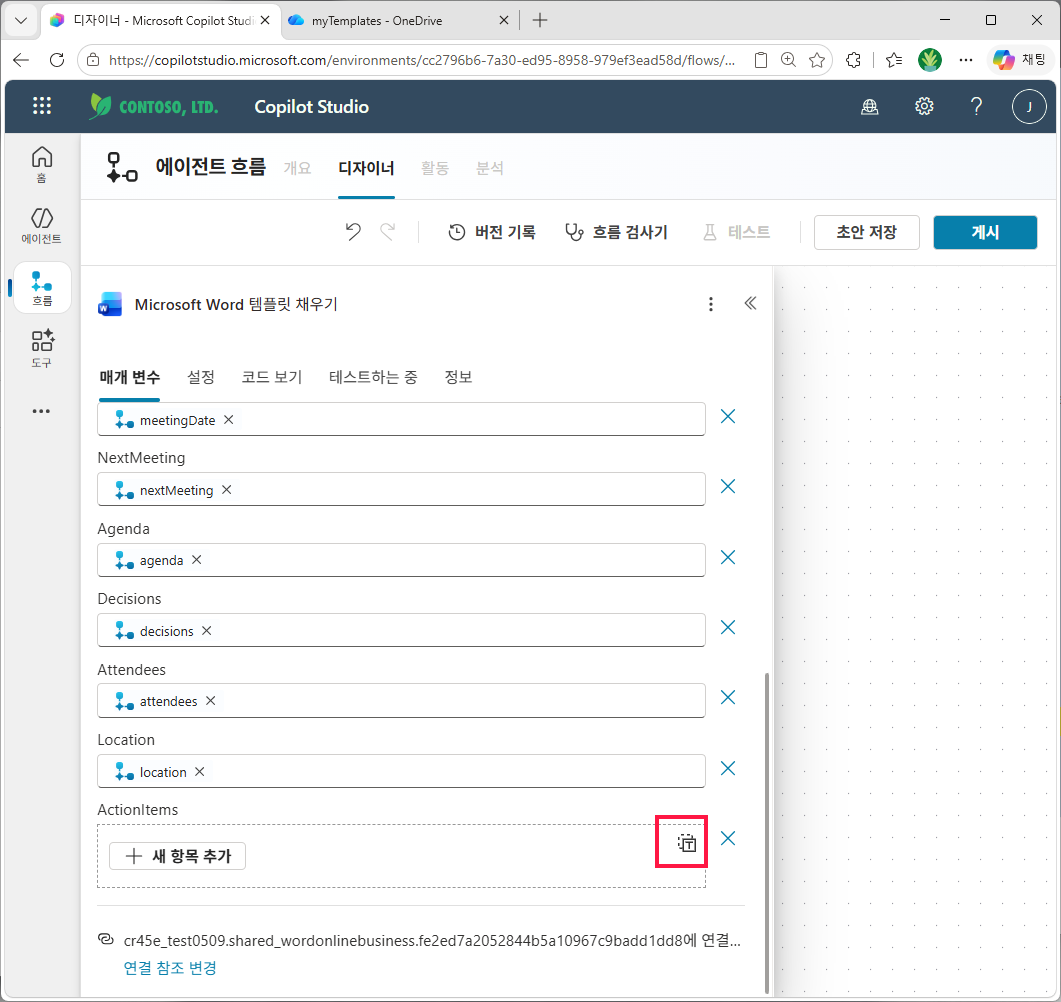Redo the last designer change
This screenshot has width=1061, height=1002.
(388, 232)
